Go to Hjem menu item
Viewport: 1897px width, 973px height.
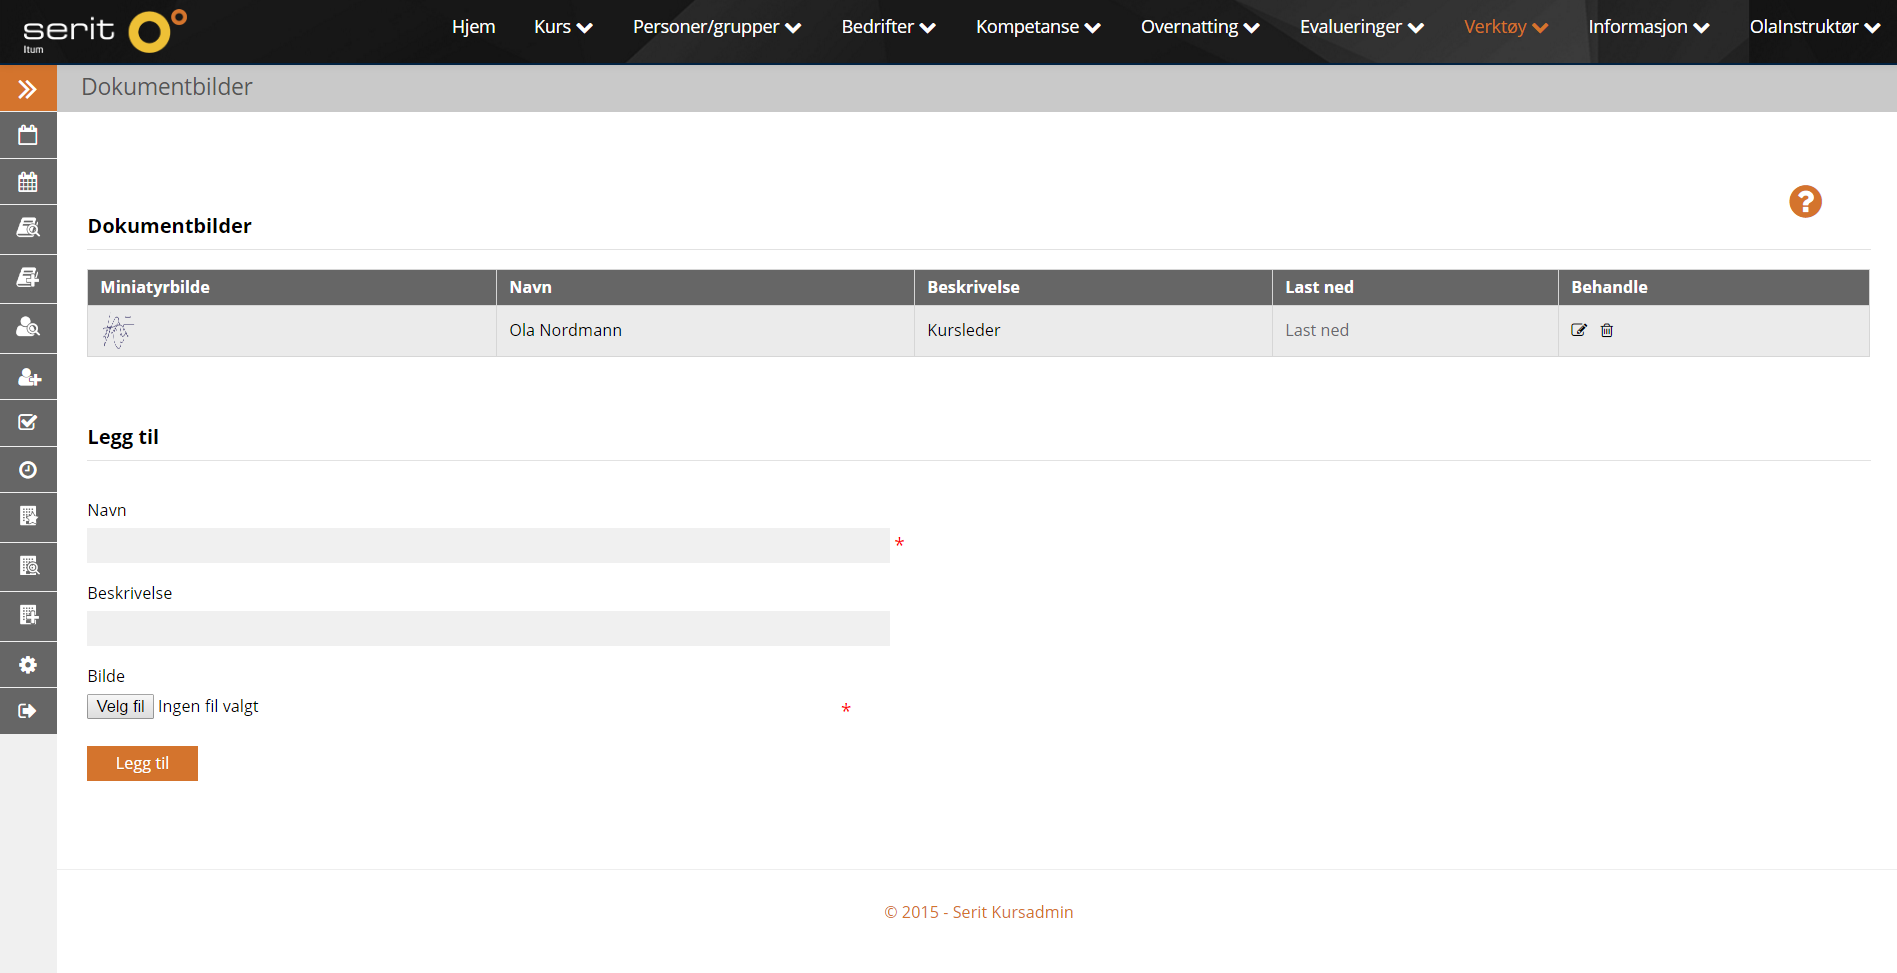click(473, 27)
